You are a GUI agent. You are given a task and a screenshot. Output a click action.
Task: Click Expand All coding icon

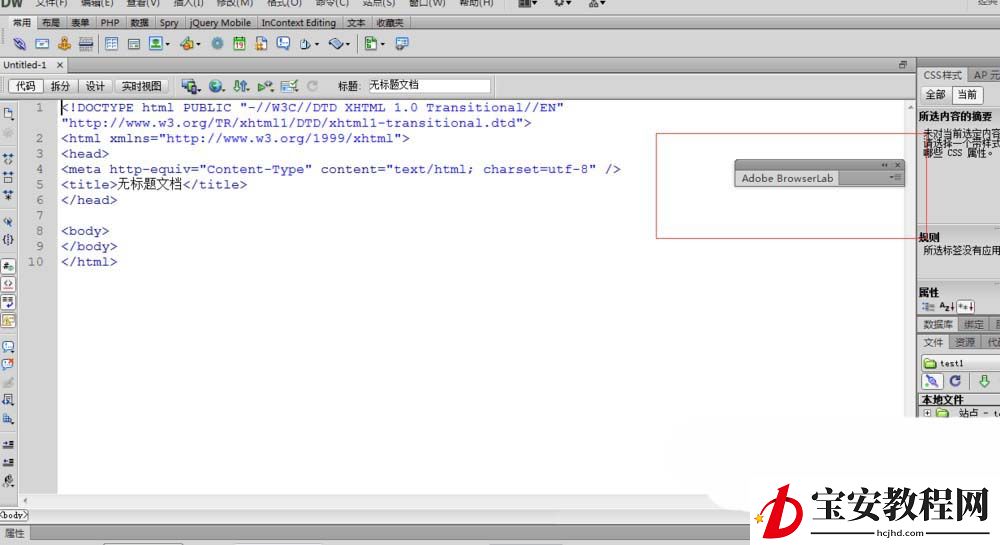coord(8,194)
